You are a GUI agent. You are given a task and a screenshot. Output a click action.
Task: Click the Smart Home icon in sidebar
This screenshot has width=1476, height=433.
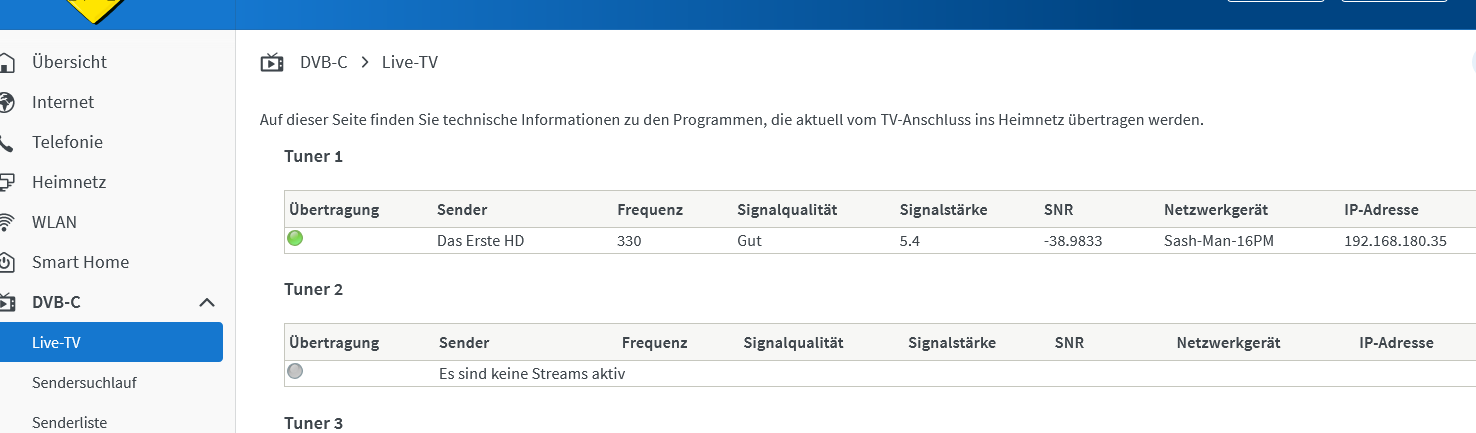6,262
